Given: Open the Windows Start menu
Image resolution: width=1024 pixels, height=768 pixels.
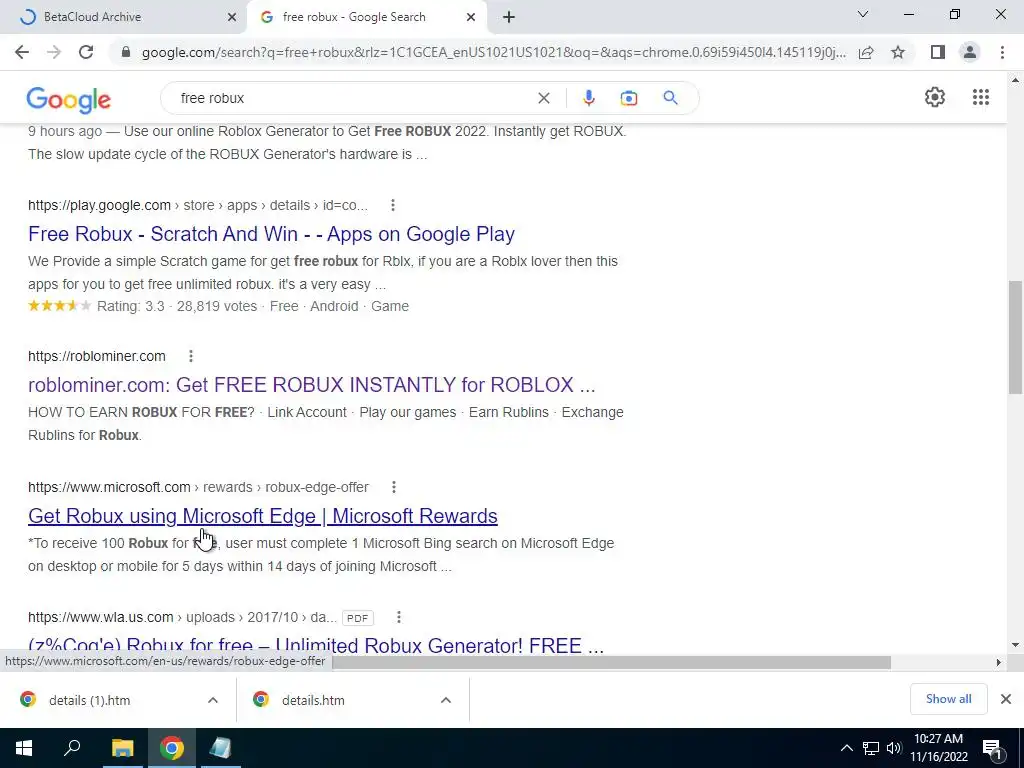Looking at the screenshot, I should point(24,748).
